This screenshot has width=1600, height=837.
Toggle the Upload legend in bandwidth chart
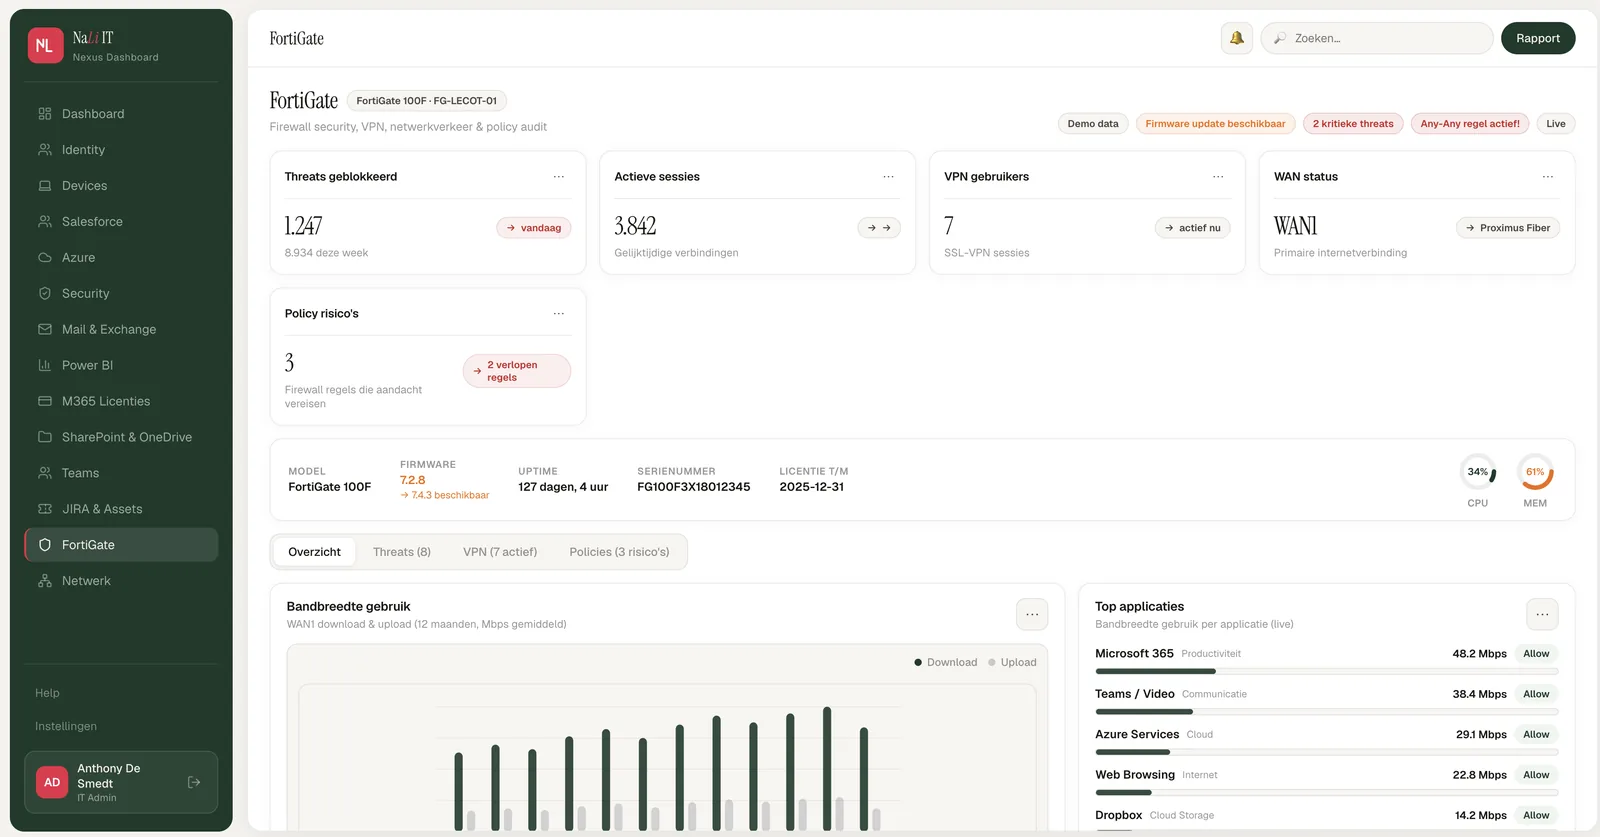click(1012, 662)
